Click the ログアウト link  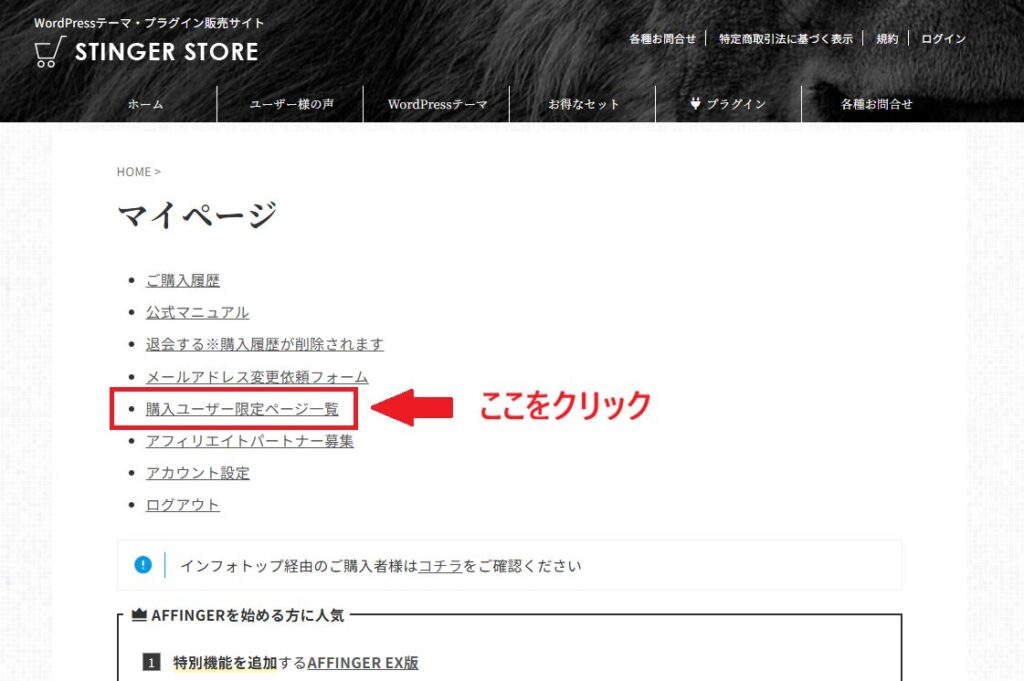click(183, 505)
